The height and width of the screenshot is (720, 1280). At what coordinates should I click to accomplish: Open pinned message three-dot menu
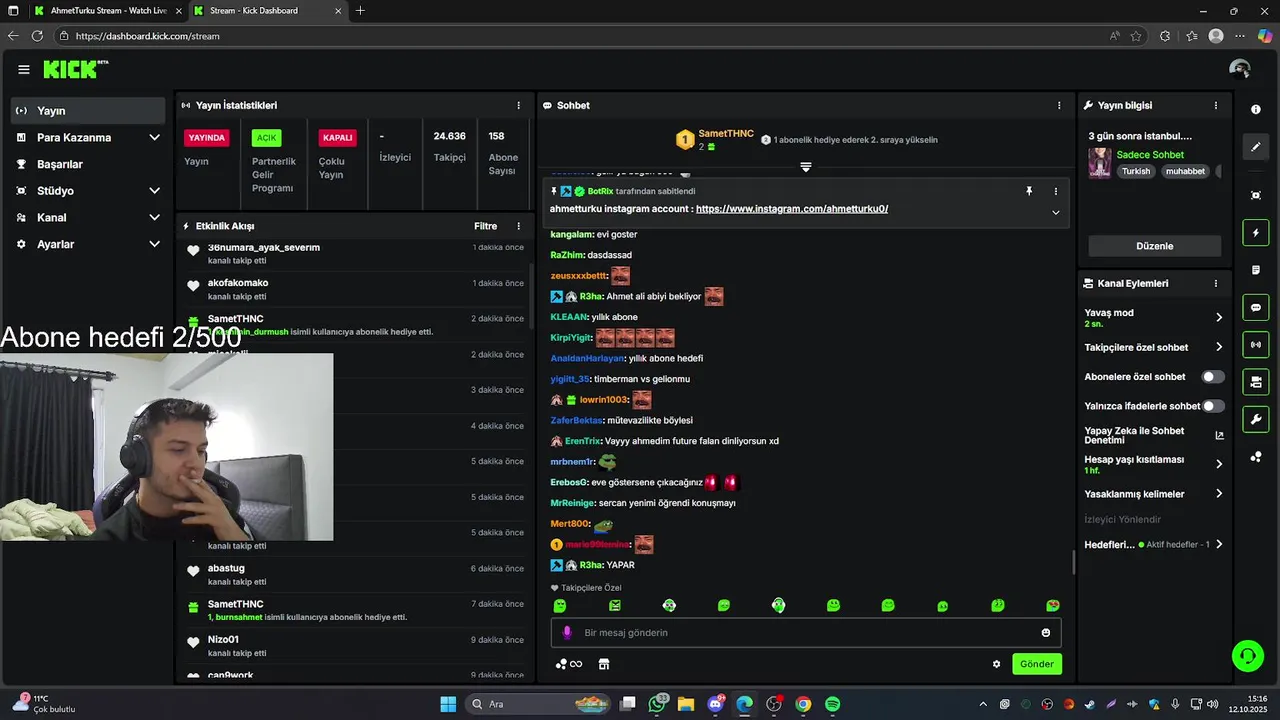coord(1055,191)
